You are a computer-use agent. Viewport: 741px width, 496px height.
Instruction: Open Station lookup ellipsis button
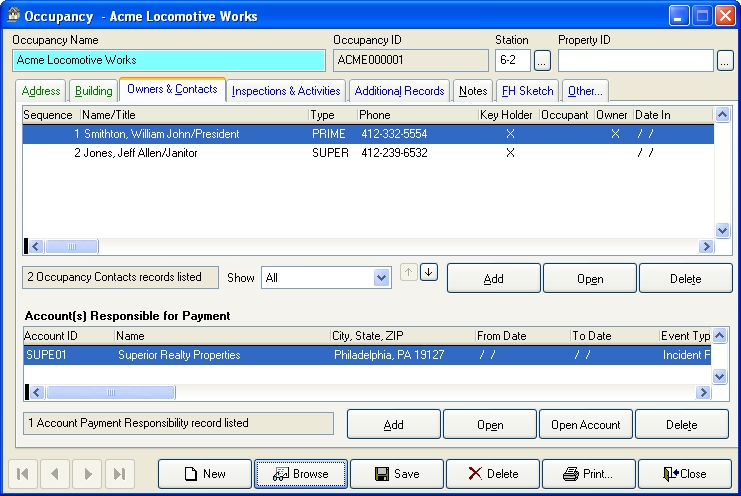(x=542, y=60)
